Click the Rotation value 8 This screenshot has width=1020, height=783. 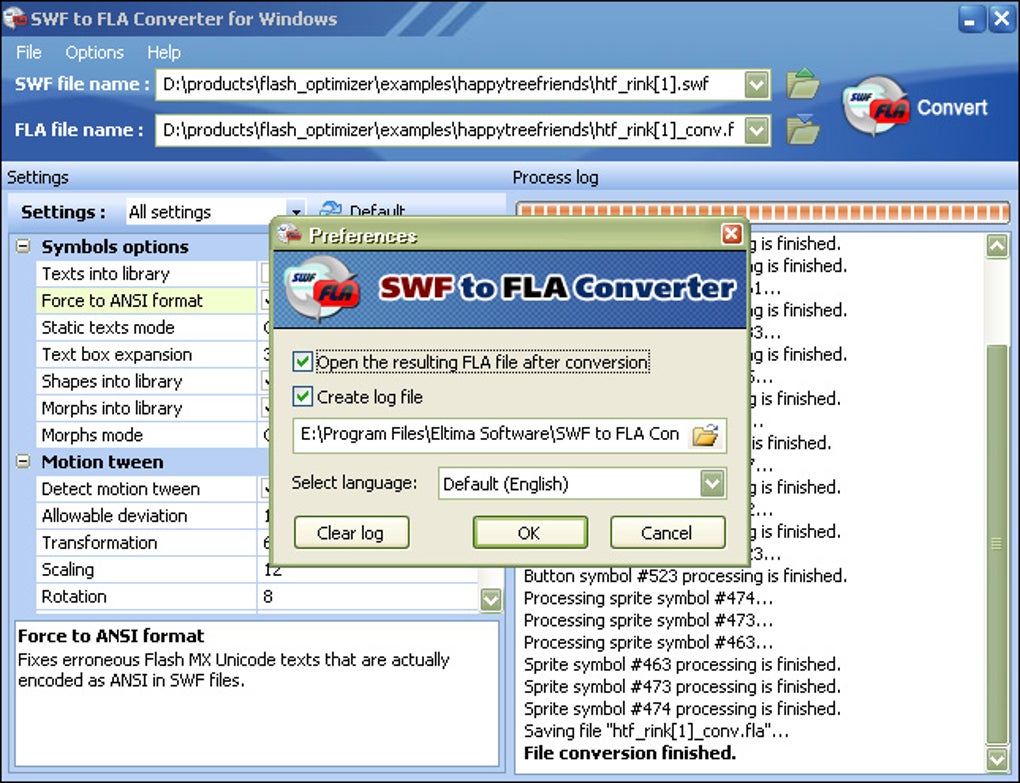click(268, 596)
